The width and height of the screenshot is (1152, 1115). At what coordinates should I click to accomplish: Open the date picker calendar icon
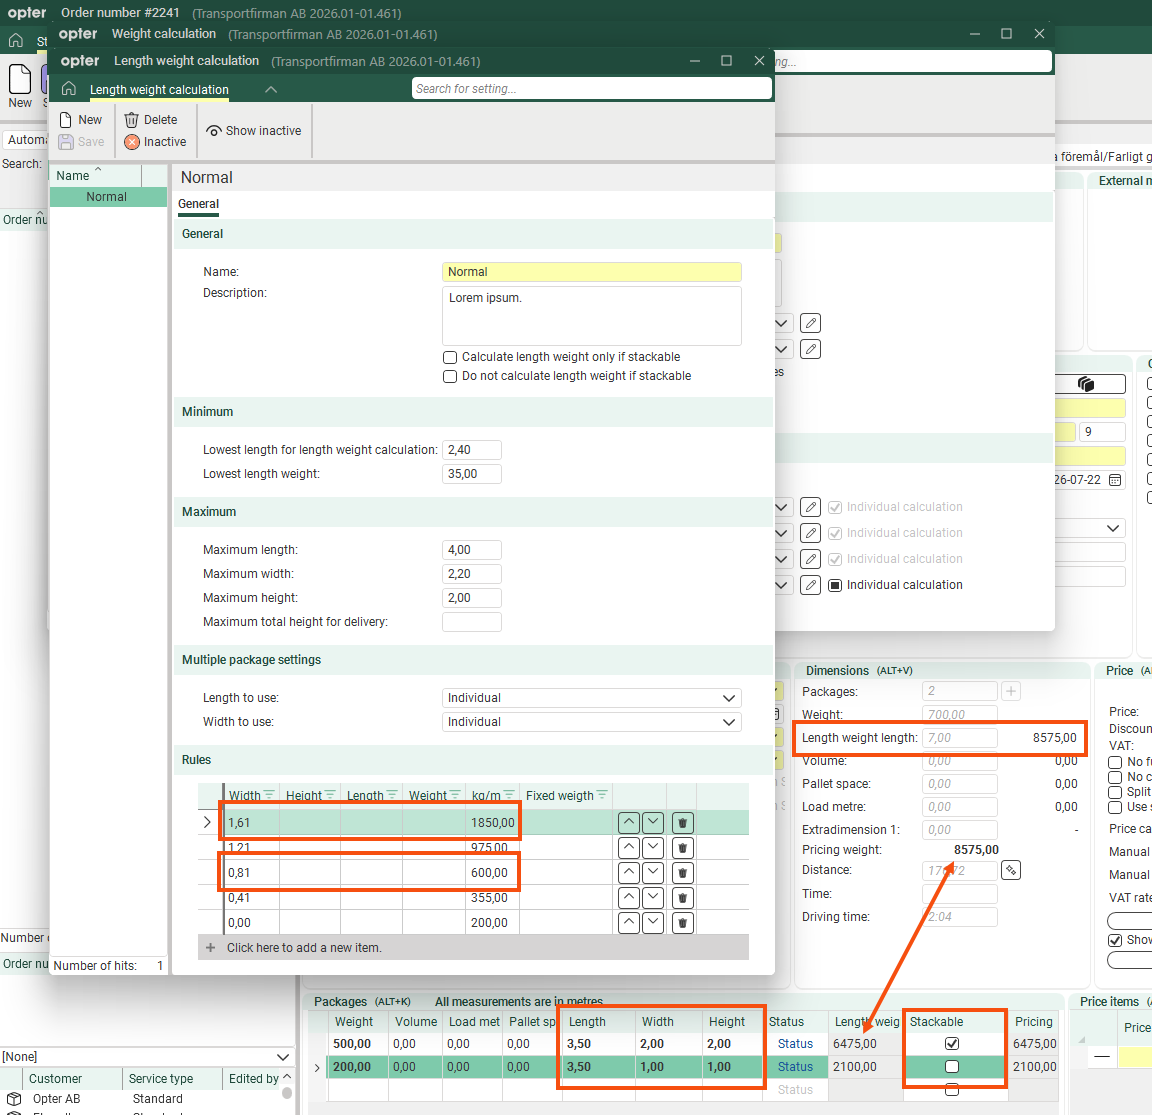click(1115, 480)
